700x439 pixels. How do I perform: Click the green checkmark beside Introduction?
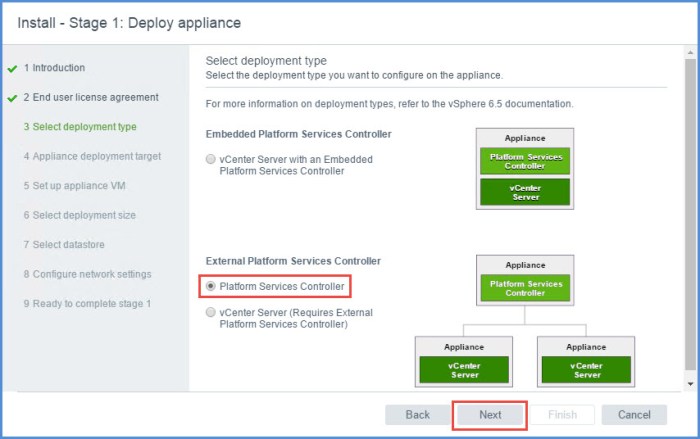[x=12, y=69]
